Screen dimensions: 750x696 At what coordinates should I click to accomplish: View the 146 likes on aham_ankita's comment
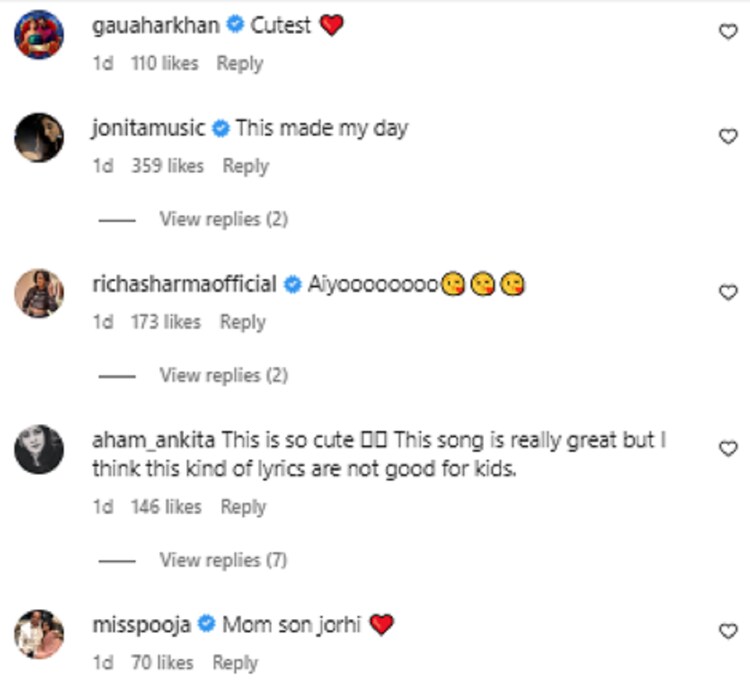[166, 507]
